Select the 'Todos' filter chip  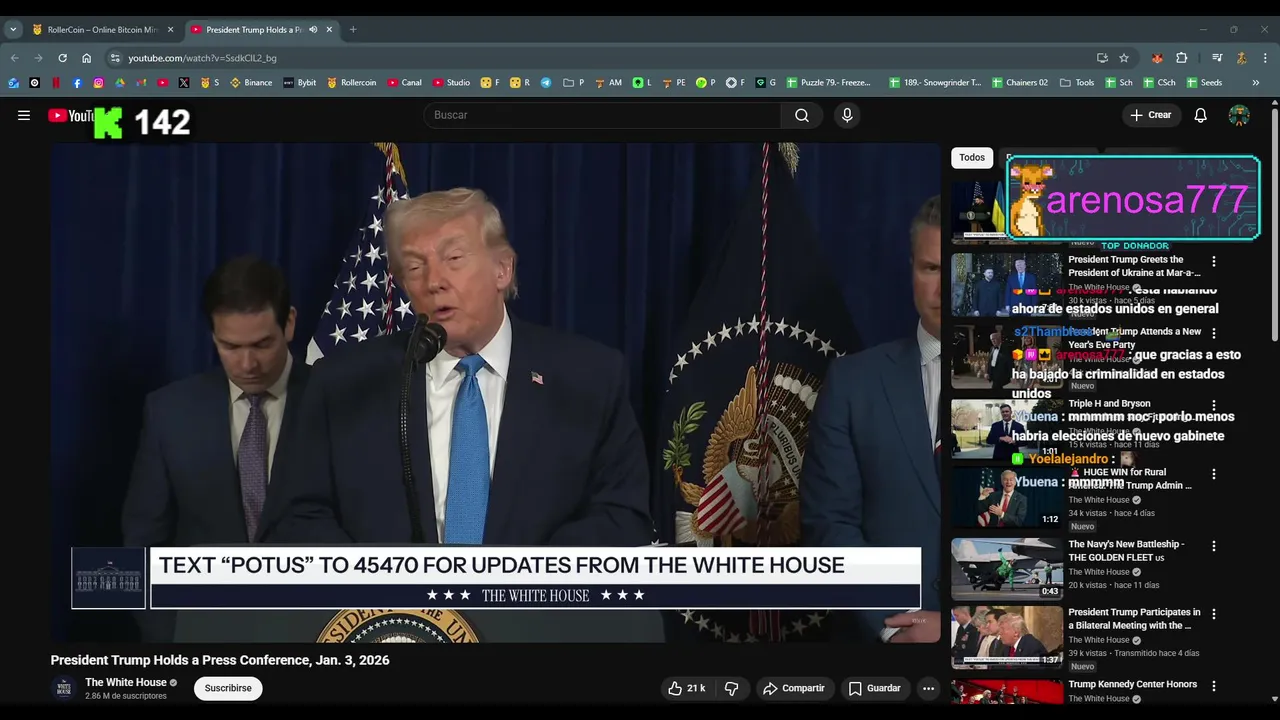pyautogui.click(x=972, y=157)
